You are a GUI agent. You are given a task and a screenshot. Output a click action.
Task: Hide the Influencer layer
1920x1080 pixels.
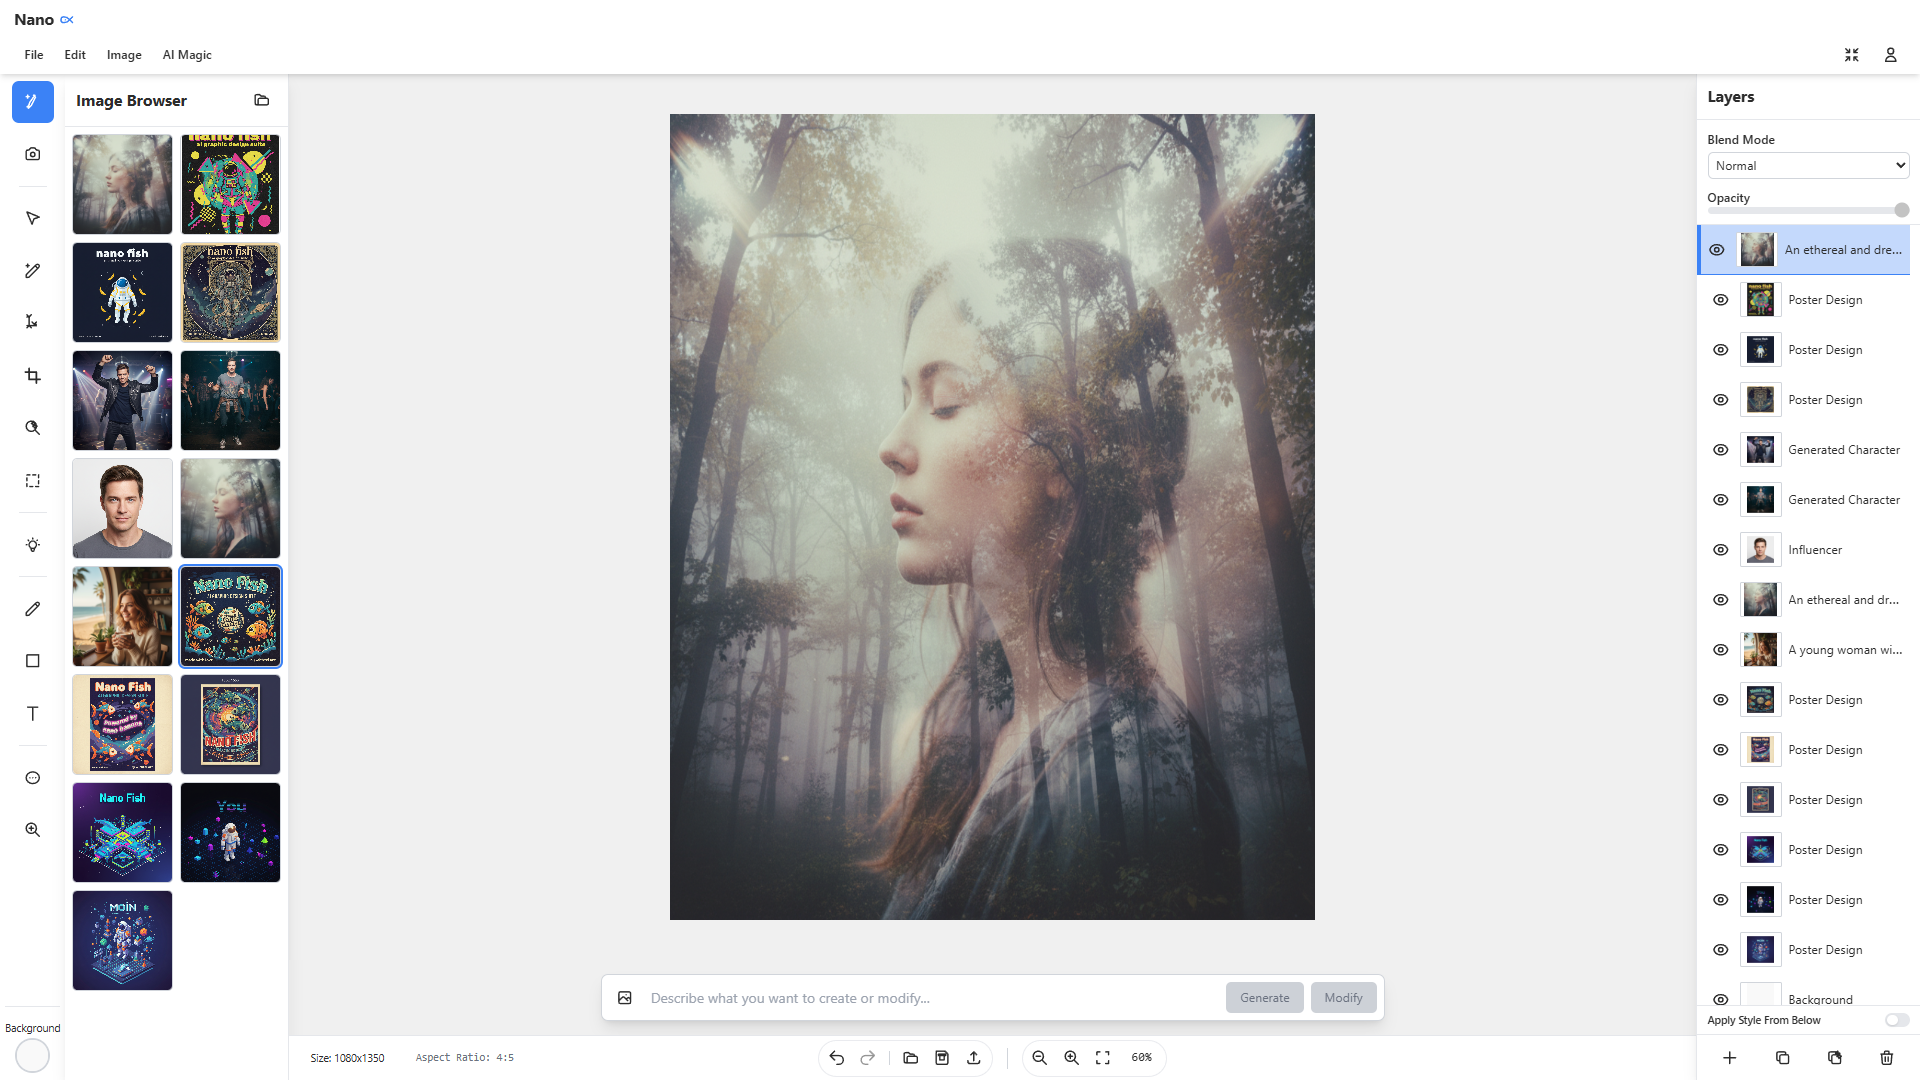1720,550
